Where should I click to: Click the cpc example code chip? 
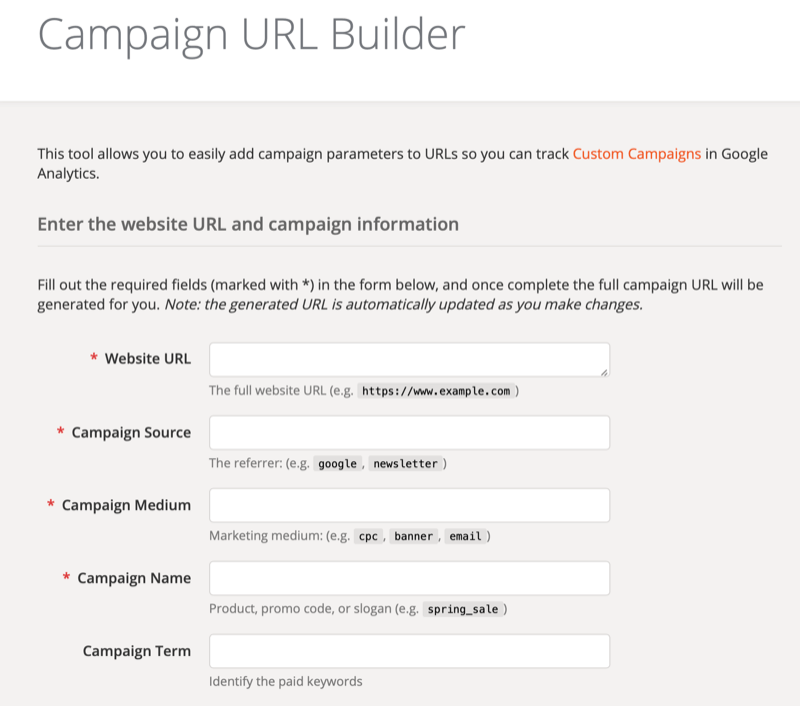coord(368,536)
